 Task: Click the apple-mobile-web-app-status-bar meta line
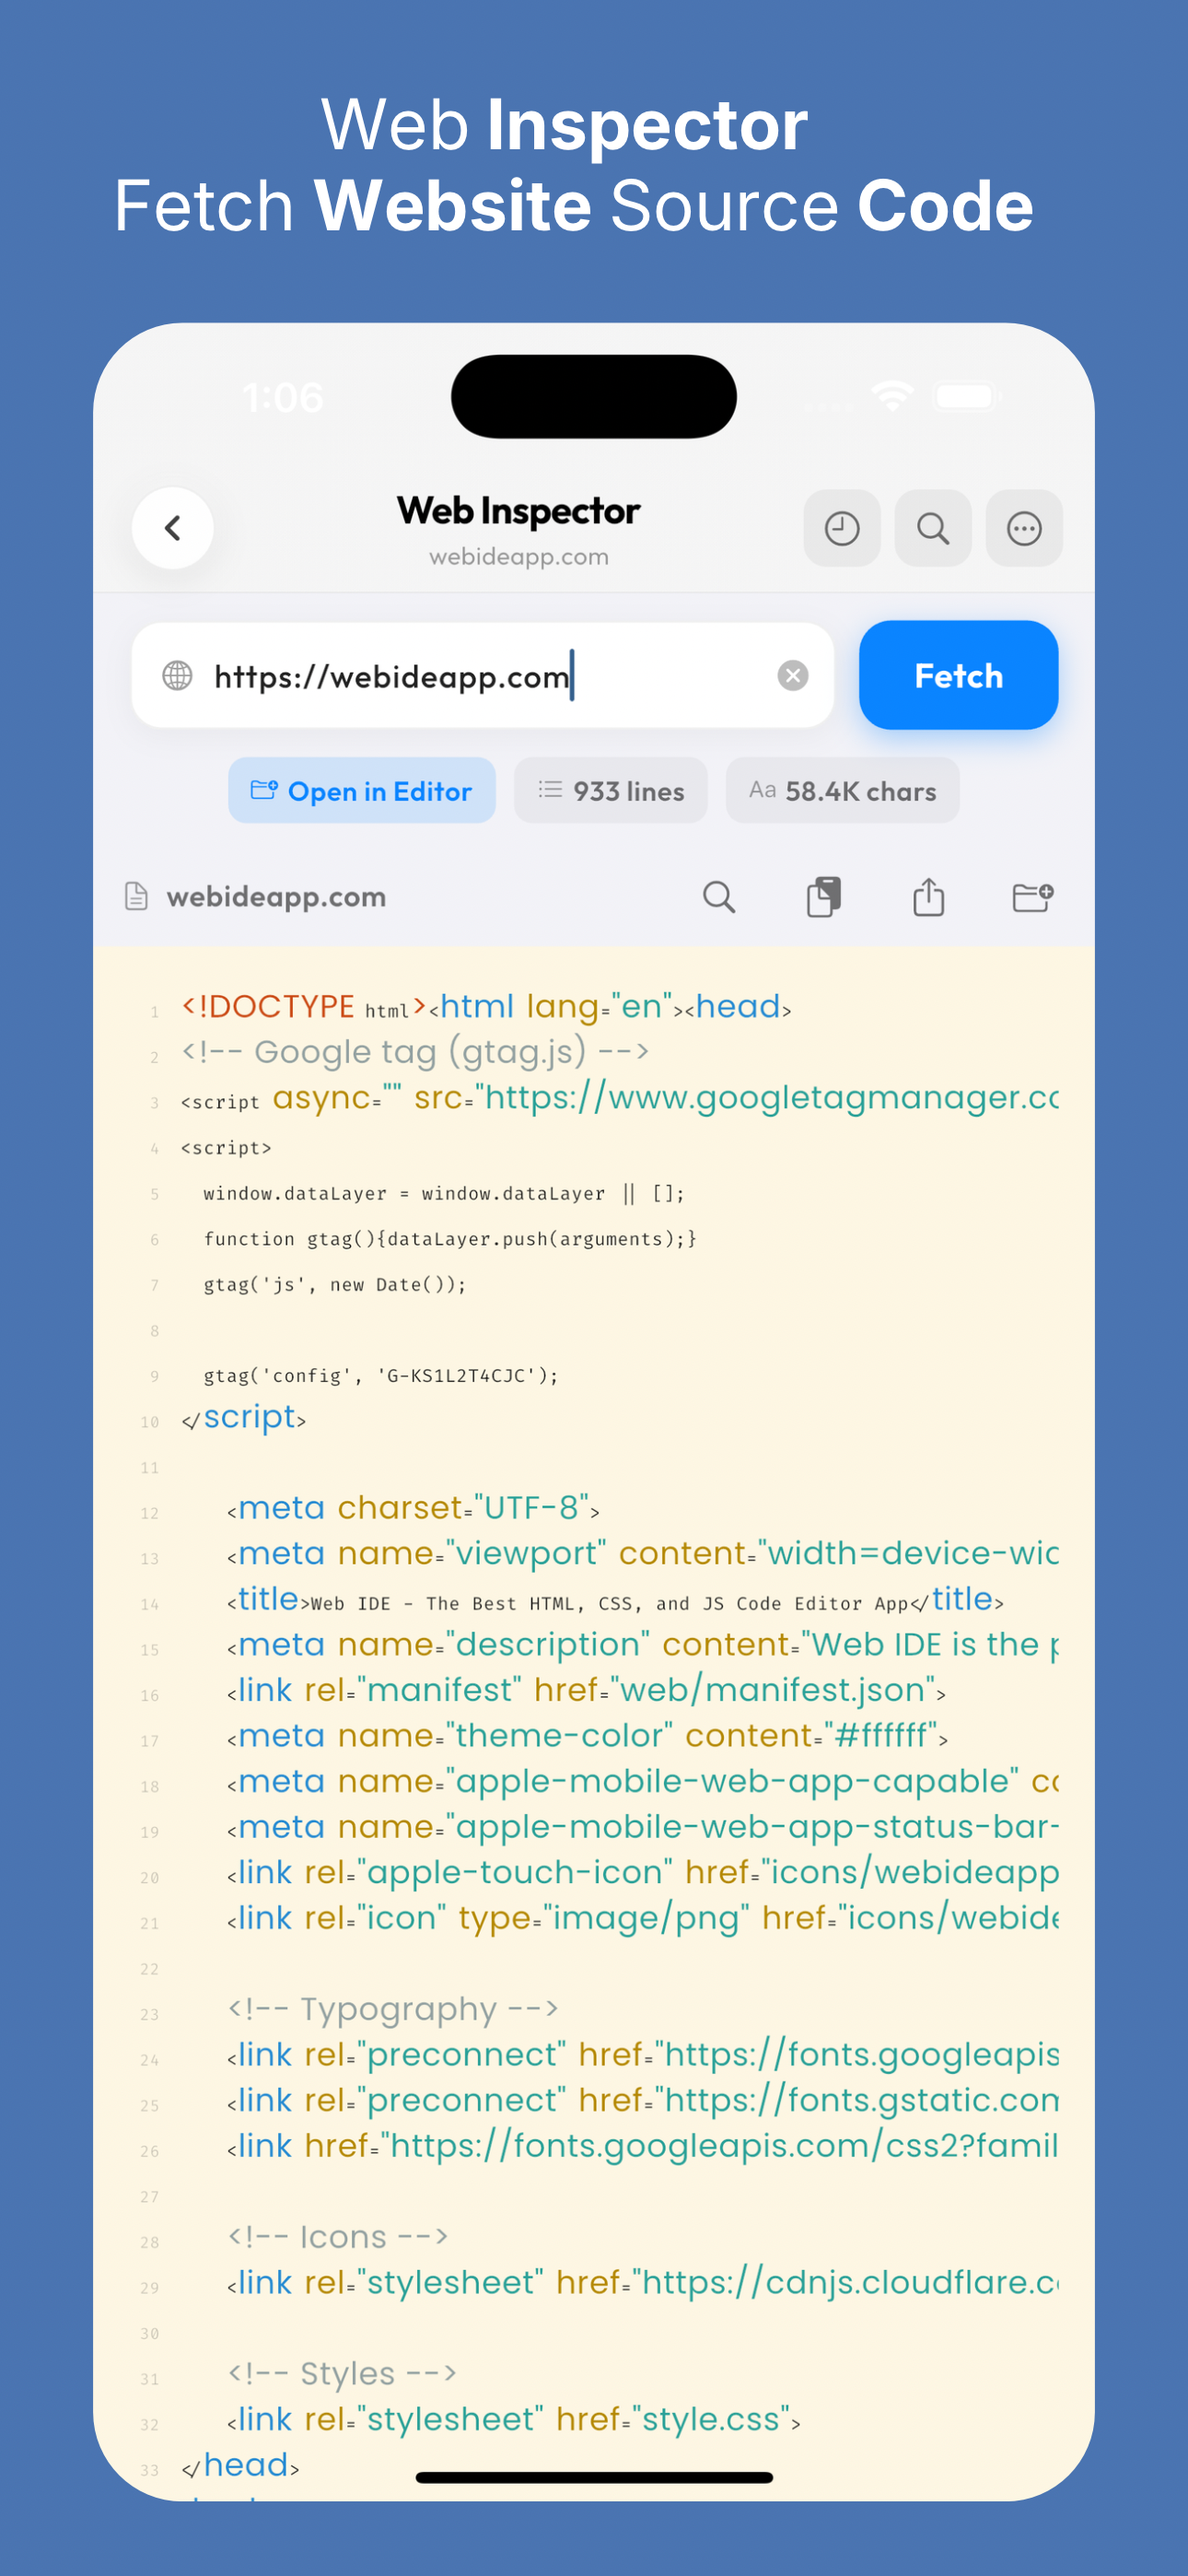click(643, 1827)
